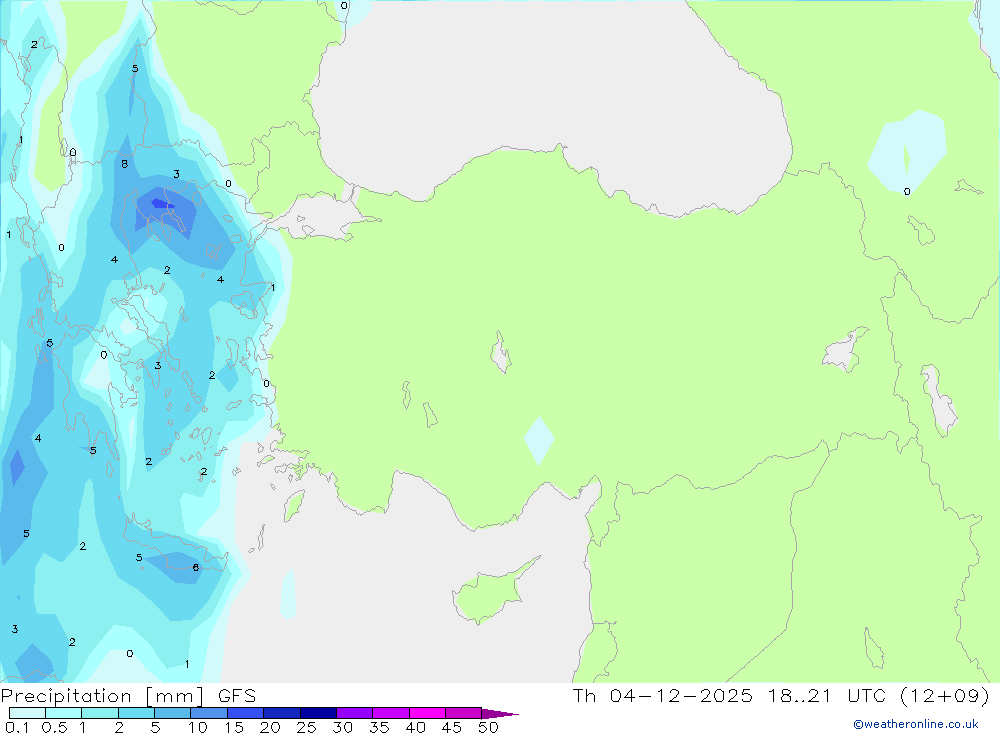Choose the 10–15 mm legend swatch

(209, 713)
